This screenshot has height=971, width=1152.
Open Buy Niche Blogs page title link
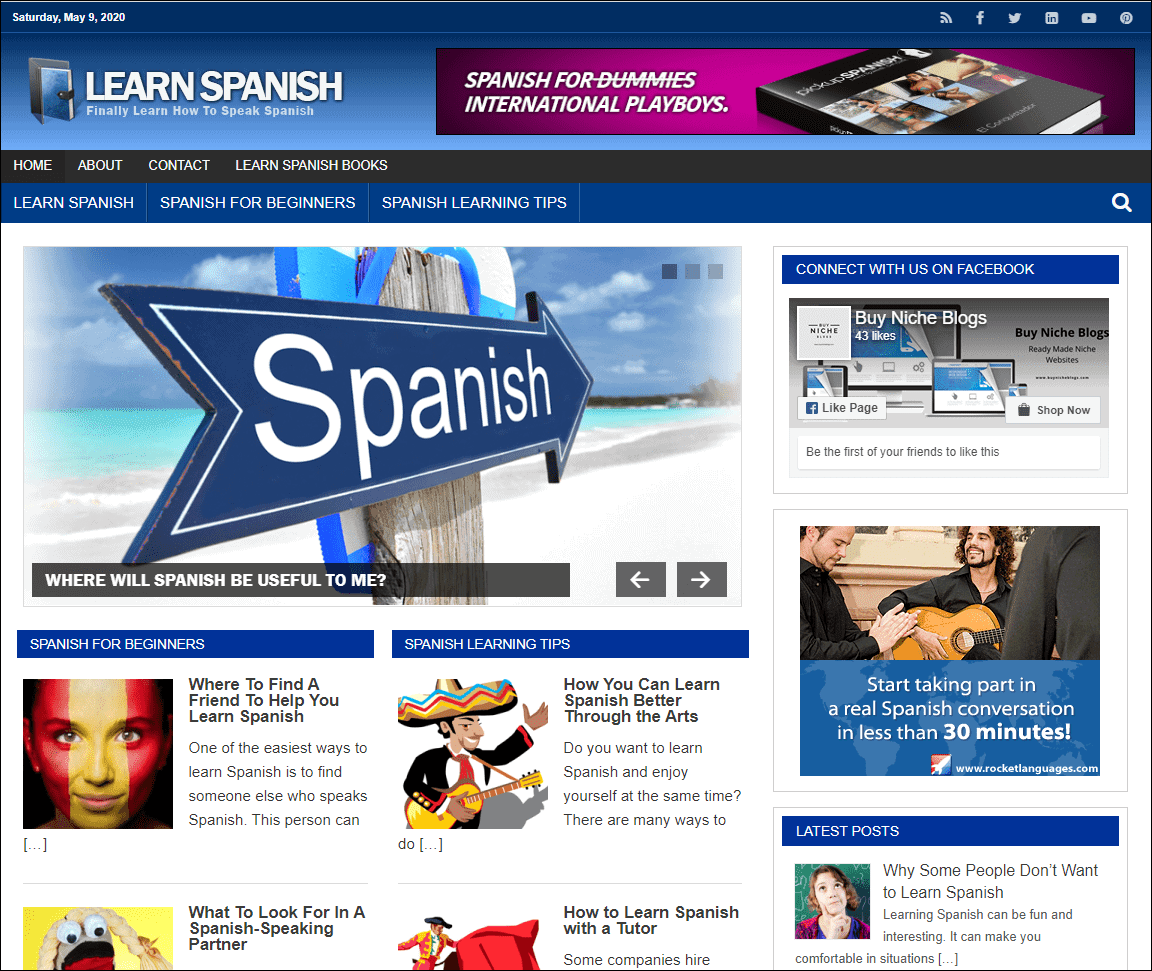[920, 318]
